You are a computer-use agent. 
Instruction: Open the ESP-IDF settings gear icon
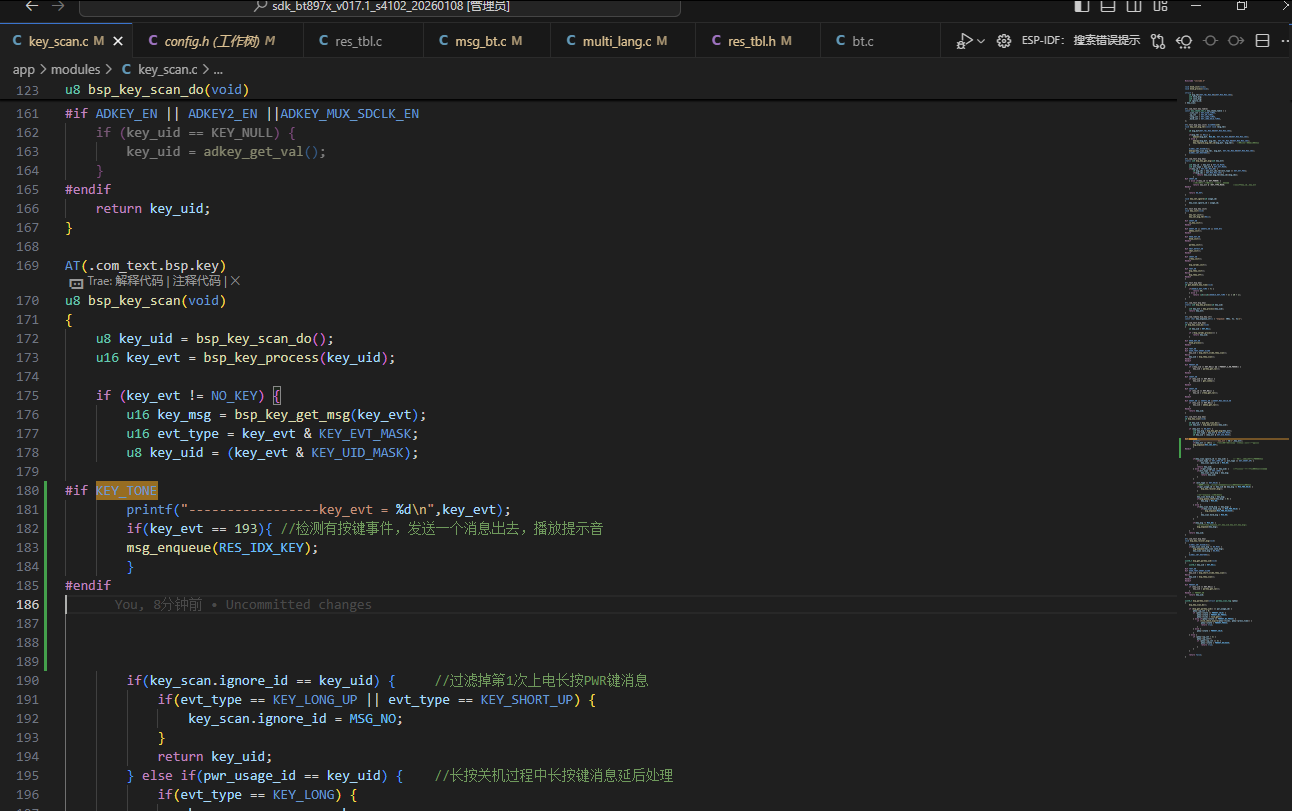click(x=1004, y=41)
